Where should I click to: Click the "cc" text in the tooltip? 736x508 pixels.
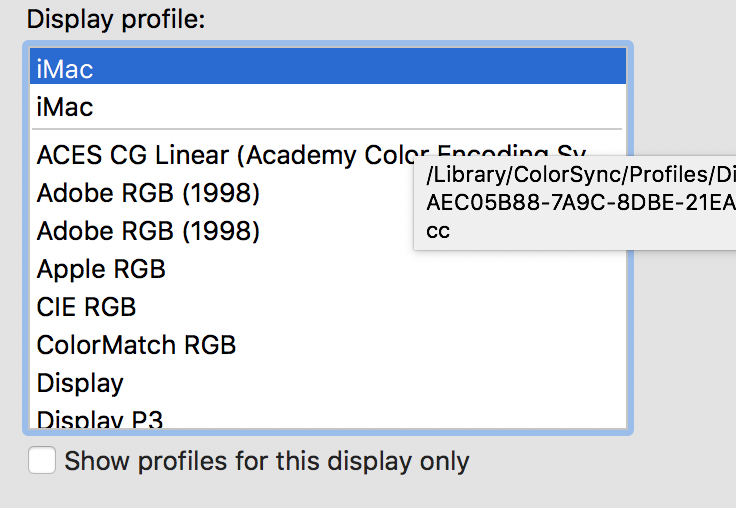click(x=438, y=230)
